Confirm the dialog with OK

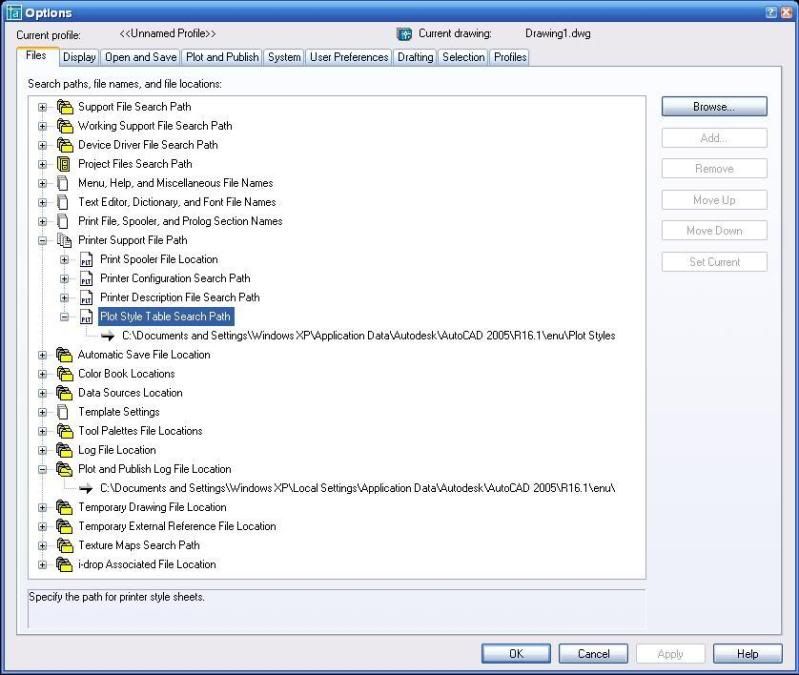click(516, 654)
